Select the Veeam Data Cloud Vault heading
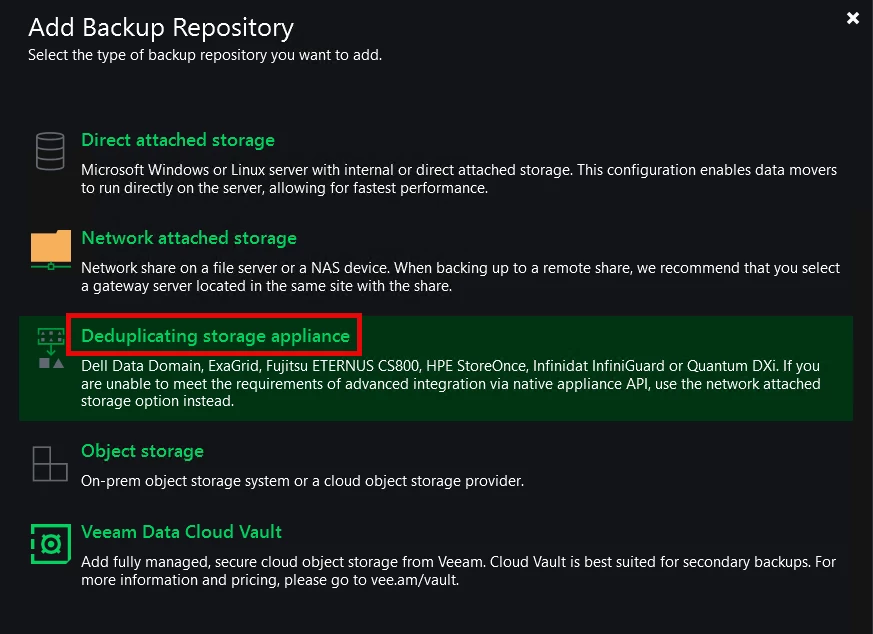The height and width of the screenshot is (634, 873). tap(182, 532)
